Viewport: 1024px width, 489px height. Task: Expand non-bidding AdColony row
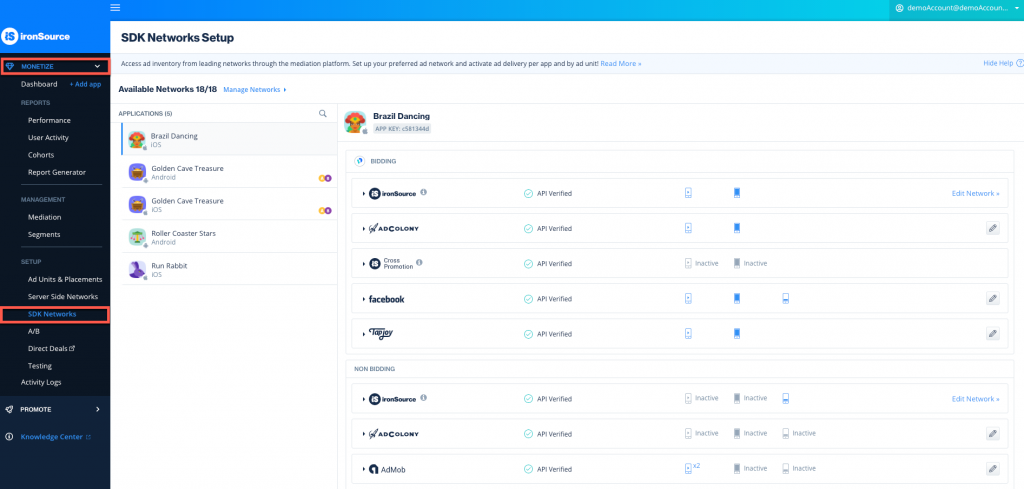pos(363,434)
